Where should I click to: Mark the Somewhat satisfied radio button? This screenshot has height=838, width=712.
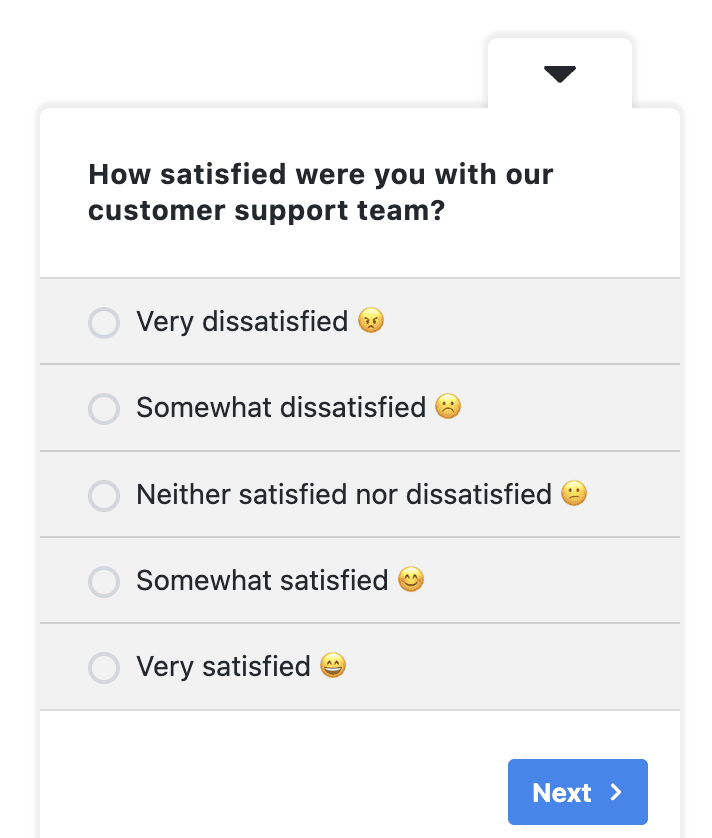tap(104, 581)
